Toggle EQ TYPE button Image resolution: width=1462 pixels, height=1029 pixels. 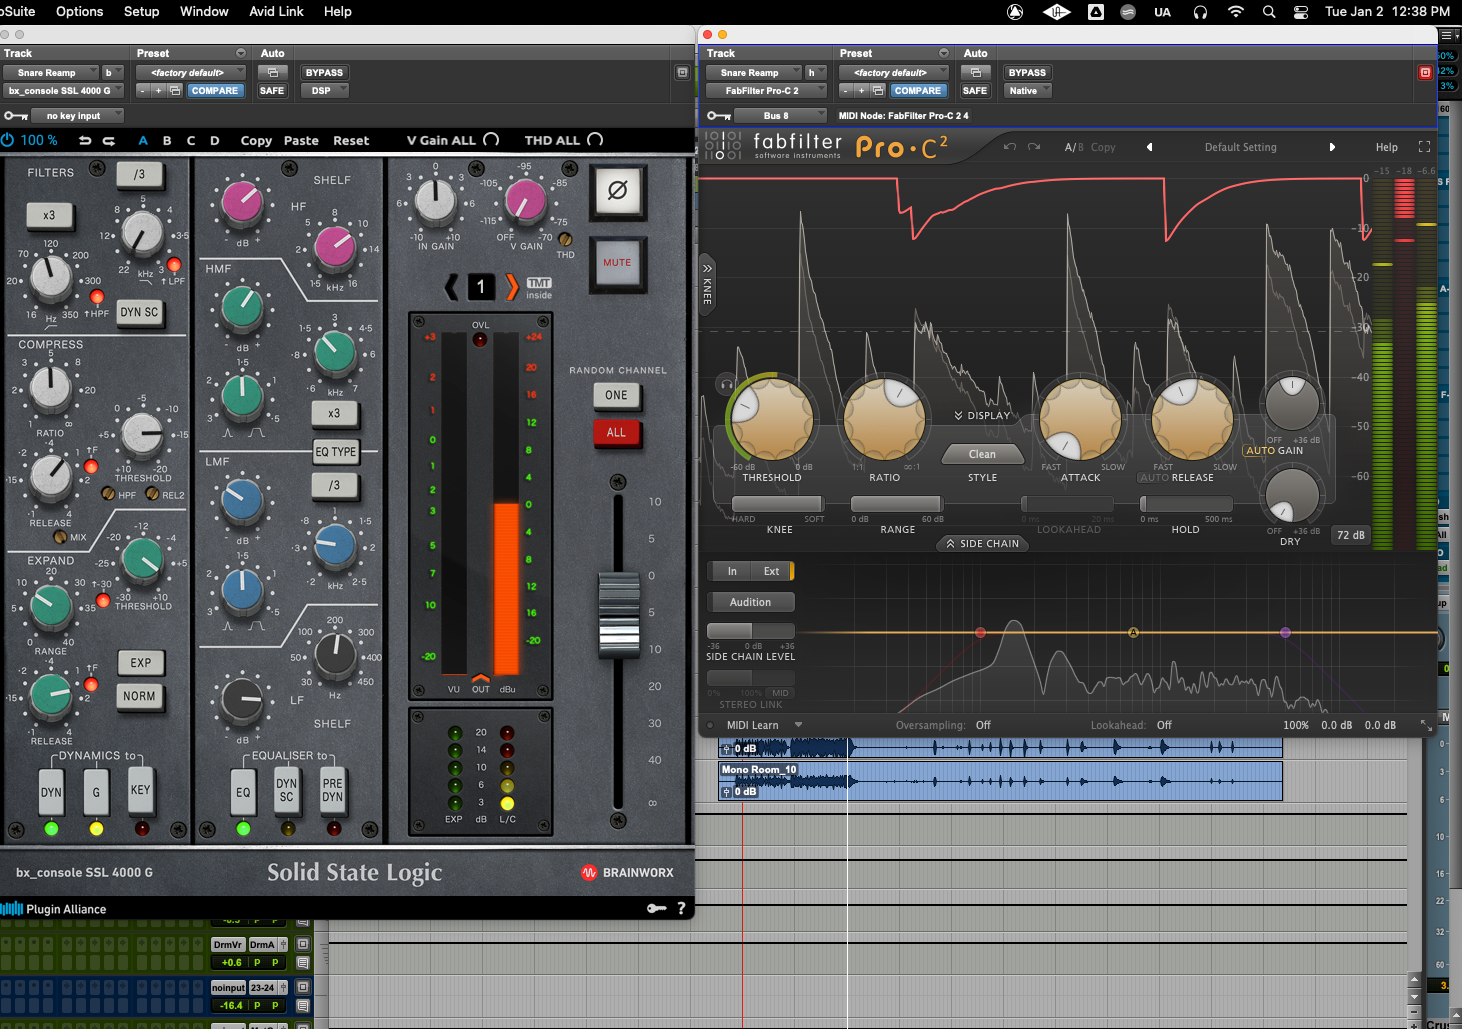335,452
